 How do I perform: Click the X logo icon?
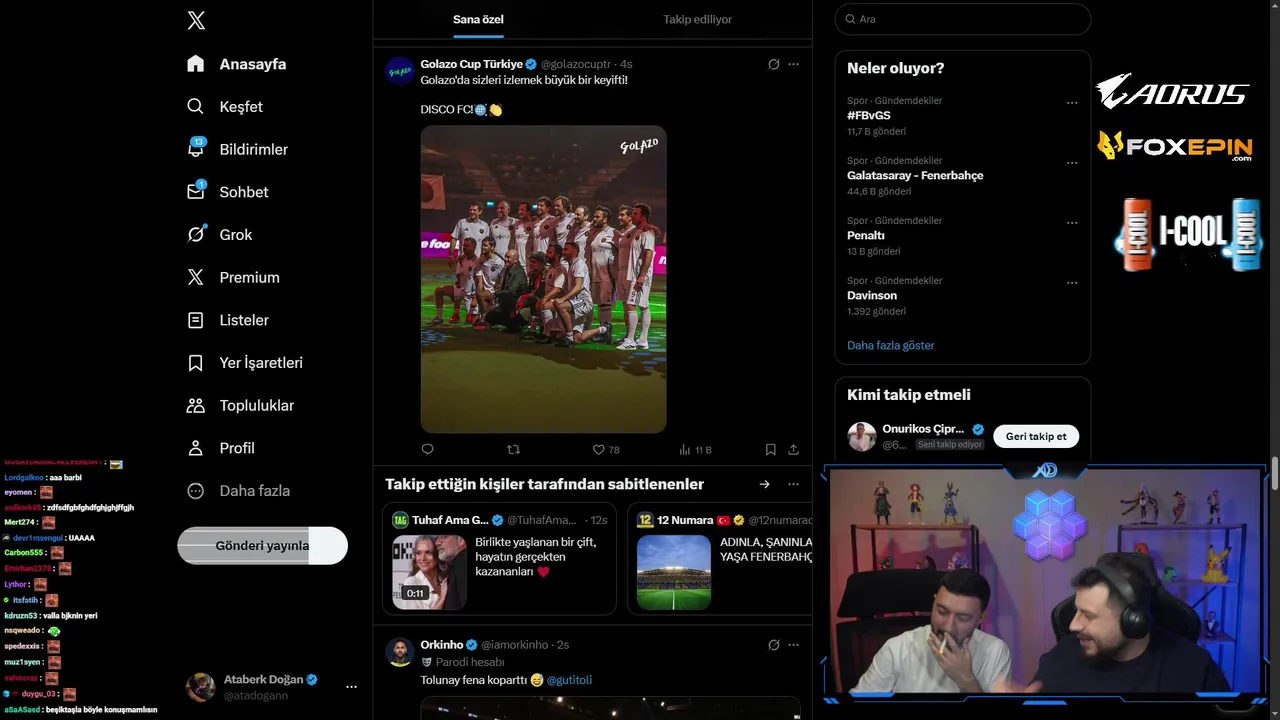coord(196,20)
